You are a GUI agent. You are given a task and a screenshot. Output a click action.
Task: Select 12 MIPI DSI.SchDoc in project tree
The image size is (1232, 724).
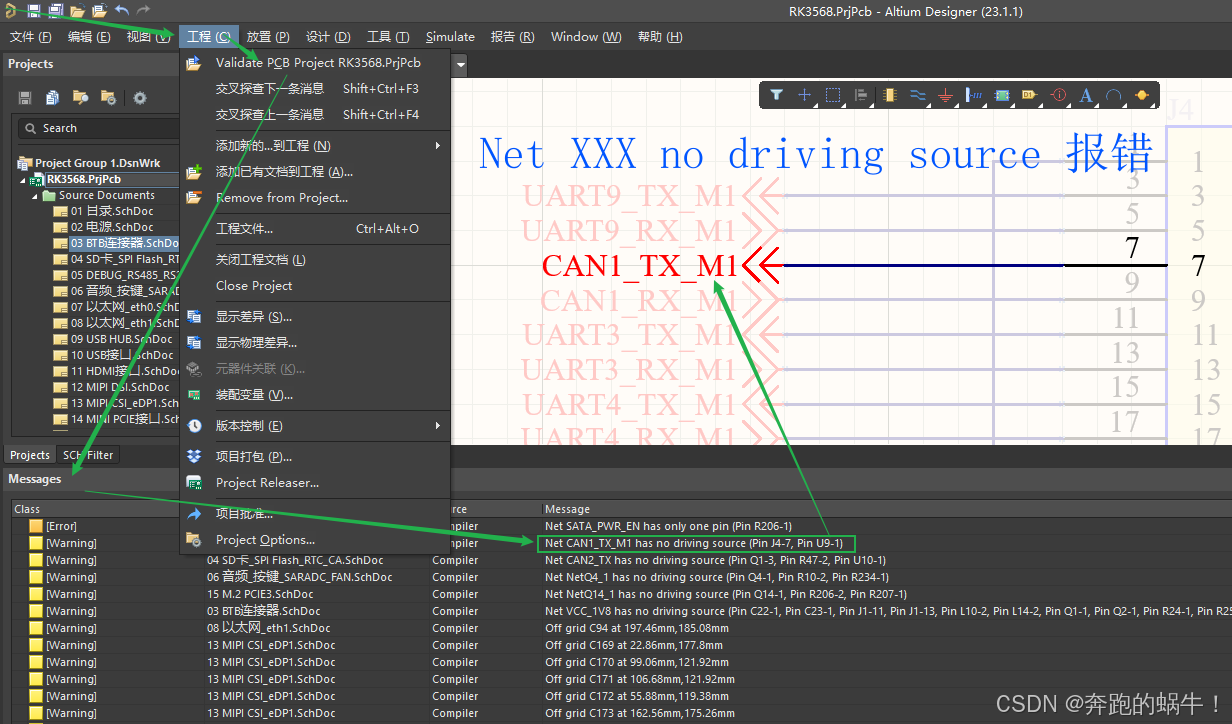pos(120,387)
